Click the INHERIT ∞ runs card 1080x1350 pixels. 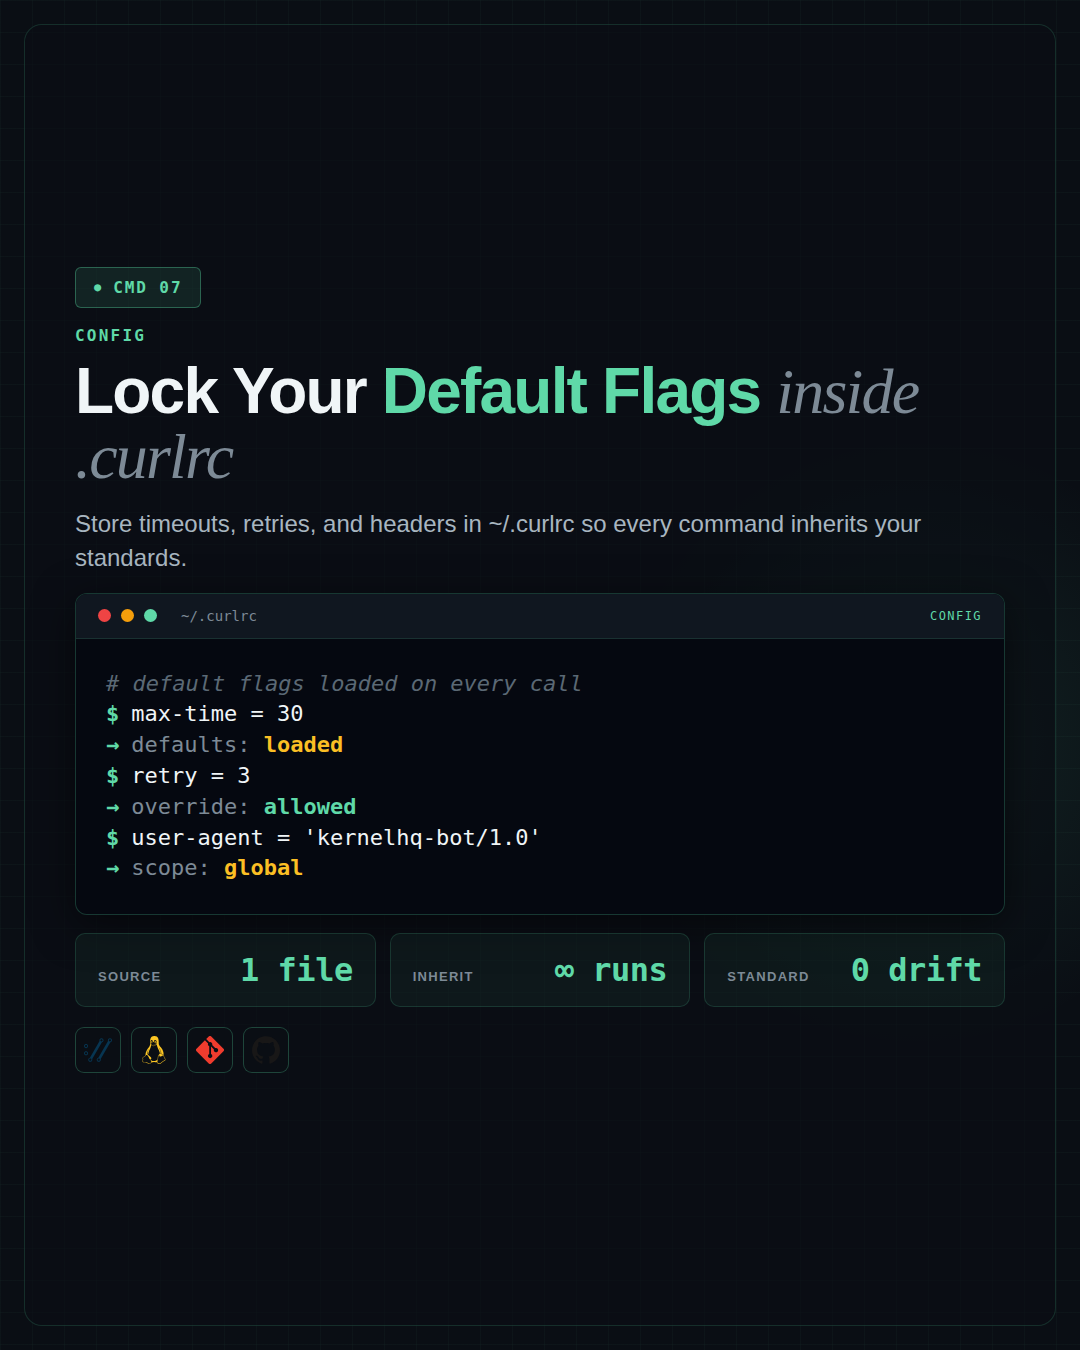pyautogui.click(x=540, y=970)
